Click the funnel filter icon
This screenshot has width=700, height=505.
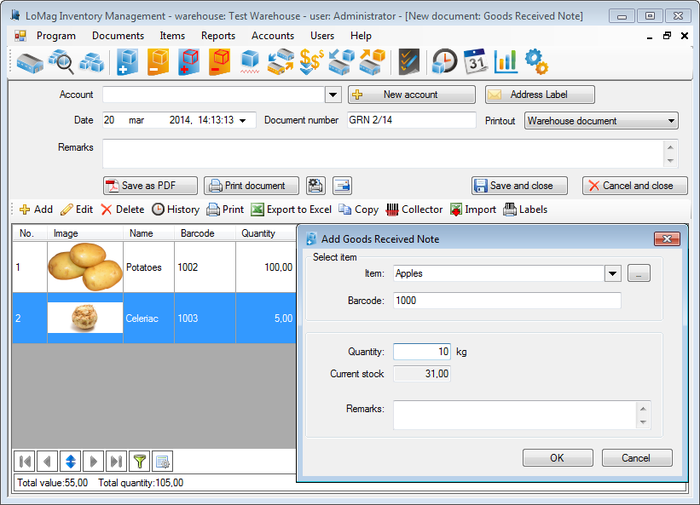pyautogui.click(x=139, y=461)
